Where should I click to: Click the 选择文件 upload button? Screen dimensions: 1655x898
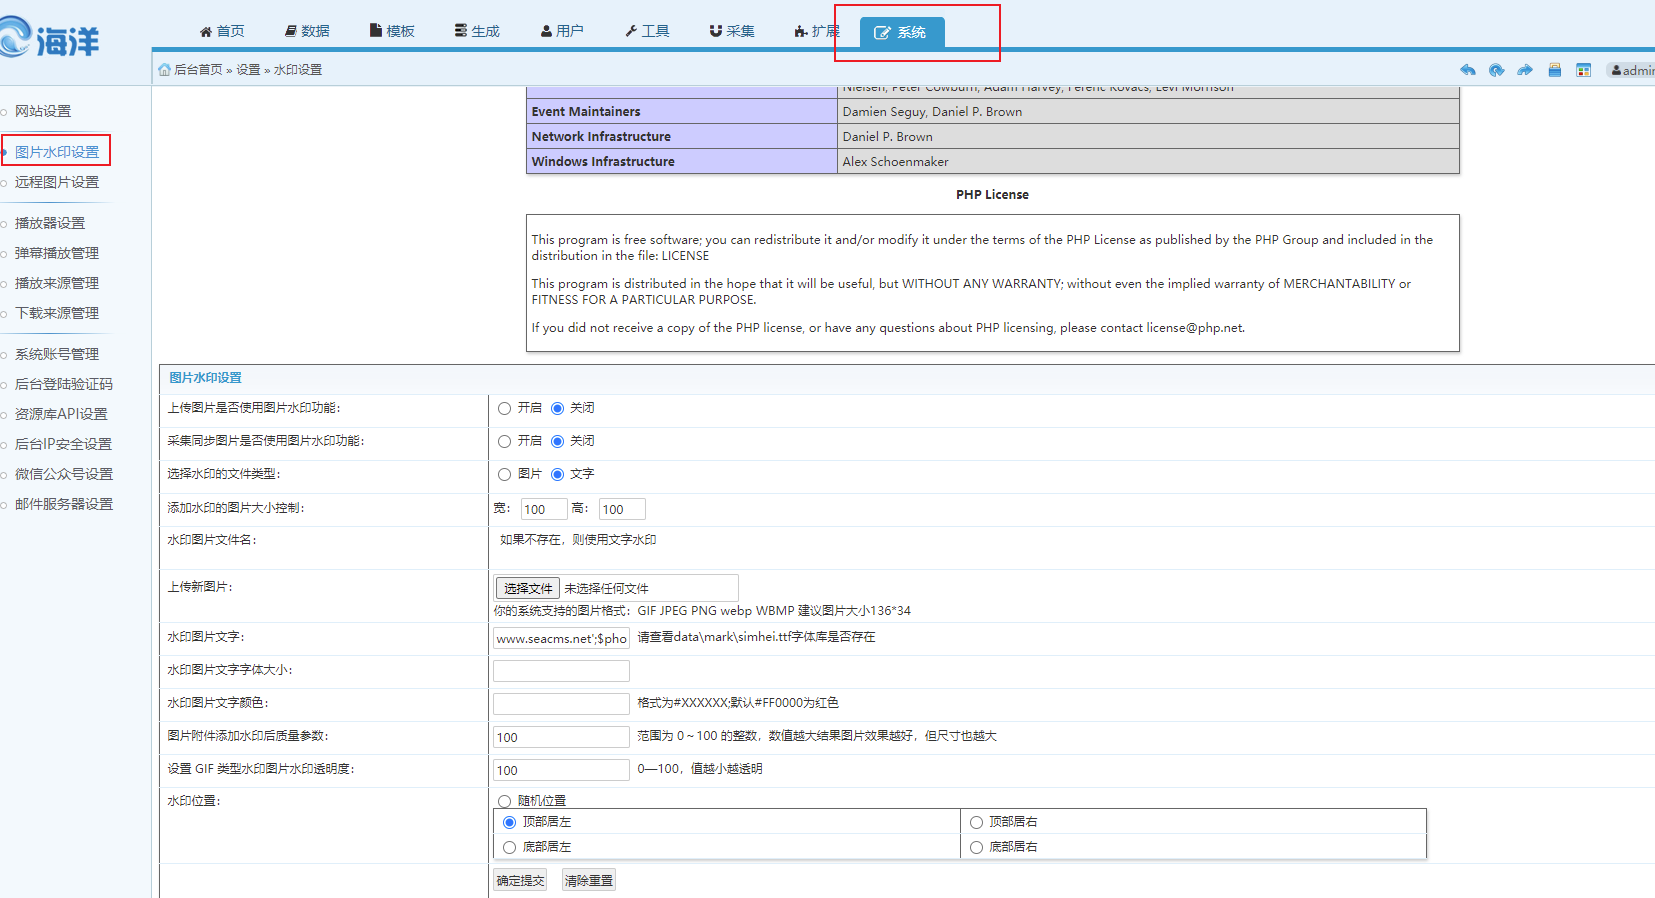(528, 588)
